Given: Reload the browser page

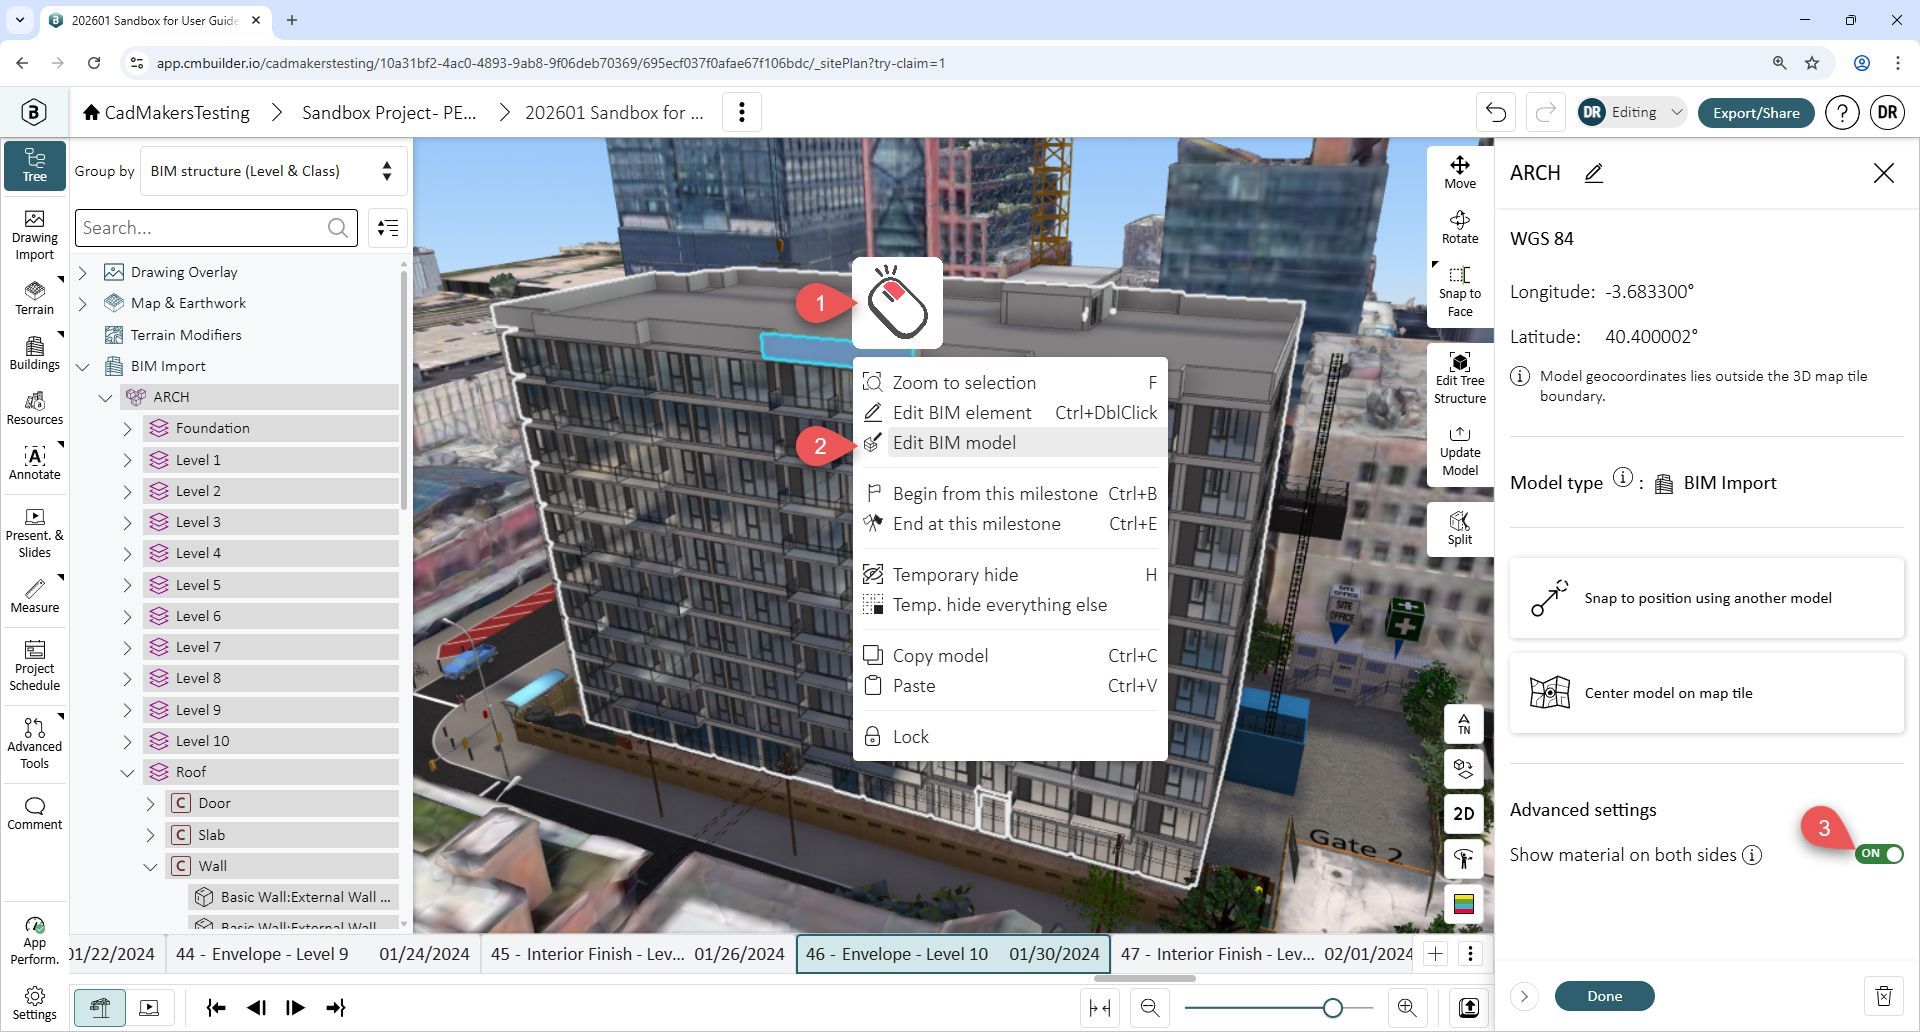Looking at the screenshot, I should pos(94,63).
